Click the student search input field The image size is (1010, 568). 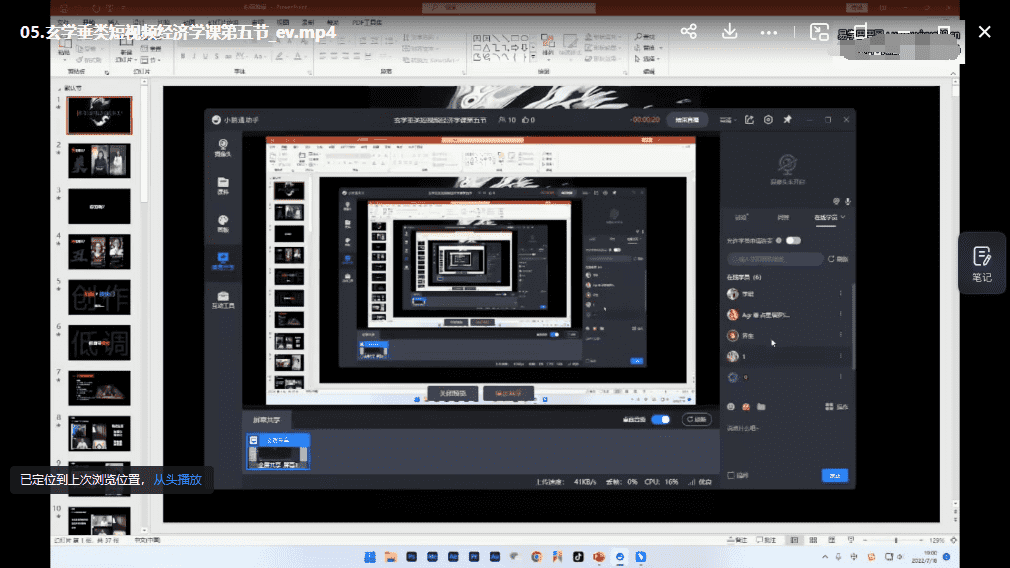775,259
